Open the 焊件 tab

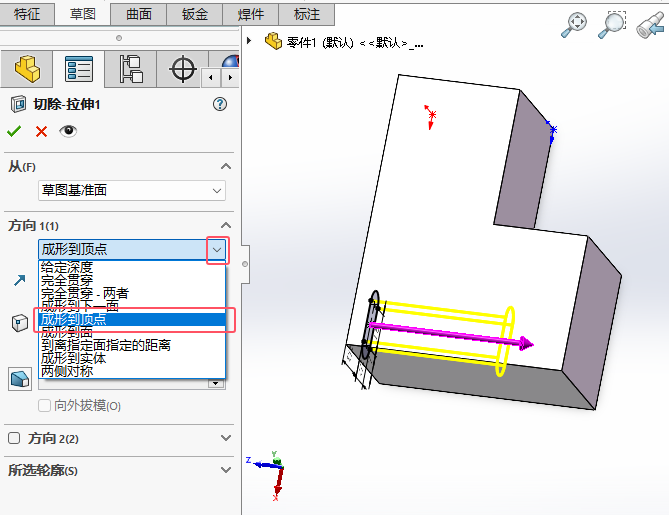pos(250,14)
